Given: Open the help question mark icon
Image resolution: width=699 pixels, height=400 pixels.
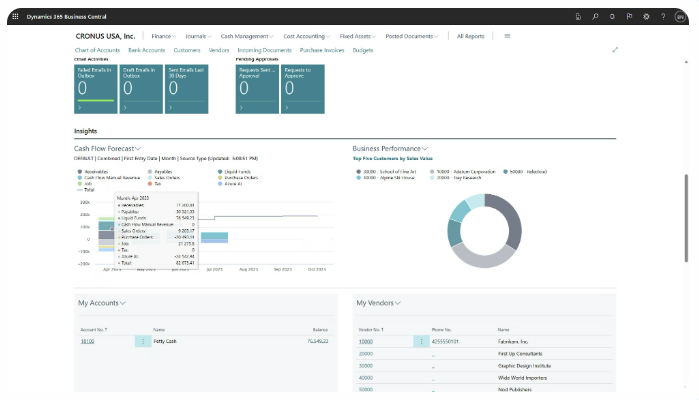Looking at the screenshot, I should 663,16.
